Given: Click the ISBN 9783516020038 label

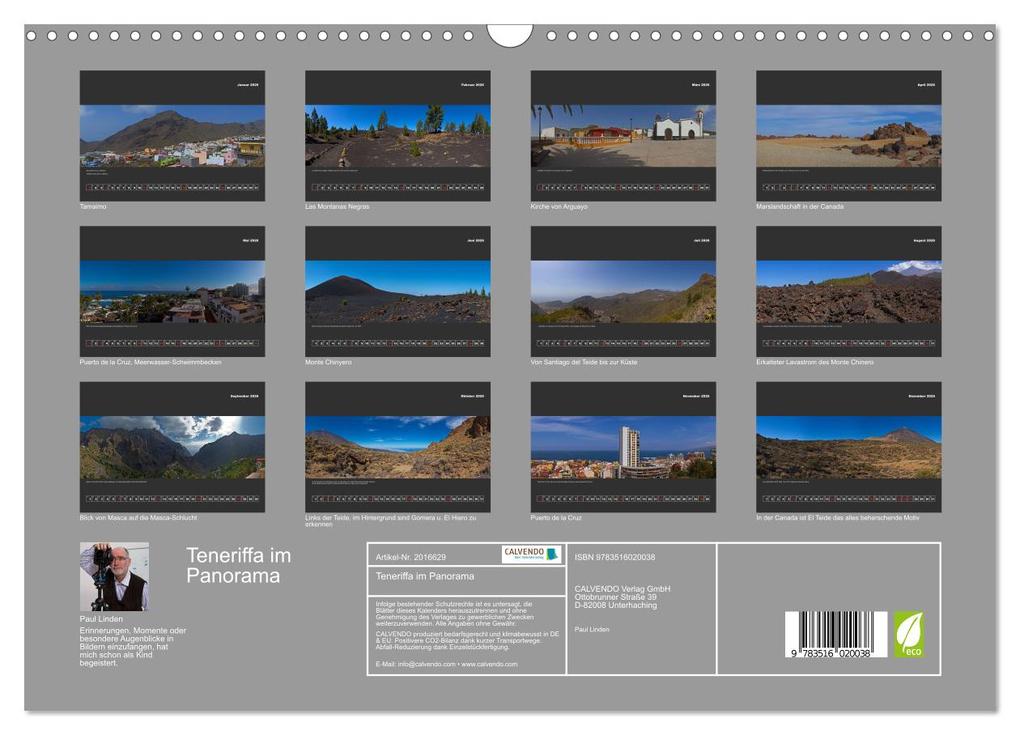Looking at the screenshot, I should tap(617, 556).
